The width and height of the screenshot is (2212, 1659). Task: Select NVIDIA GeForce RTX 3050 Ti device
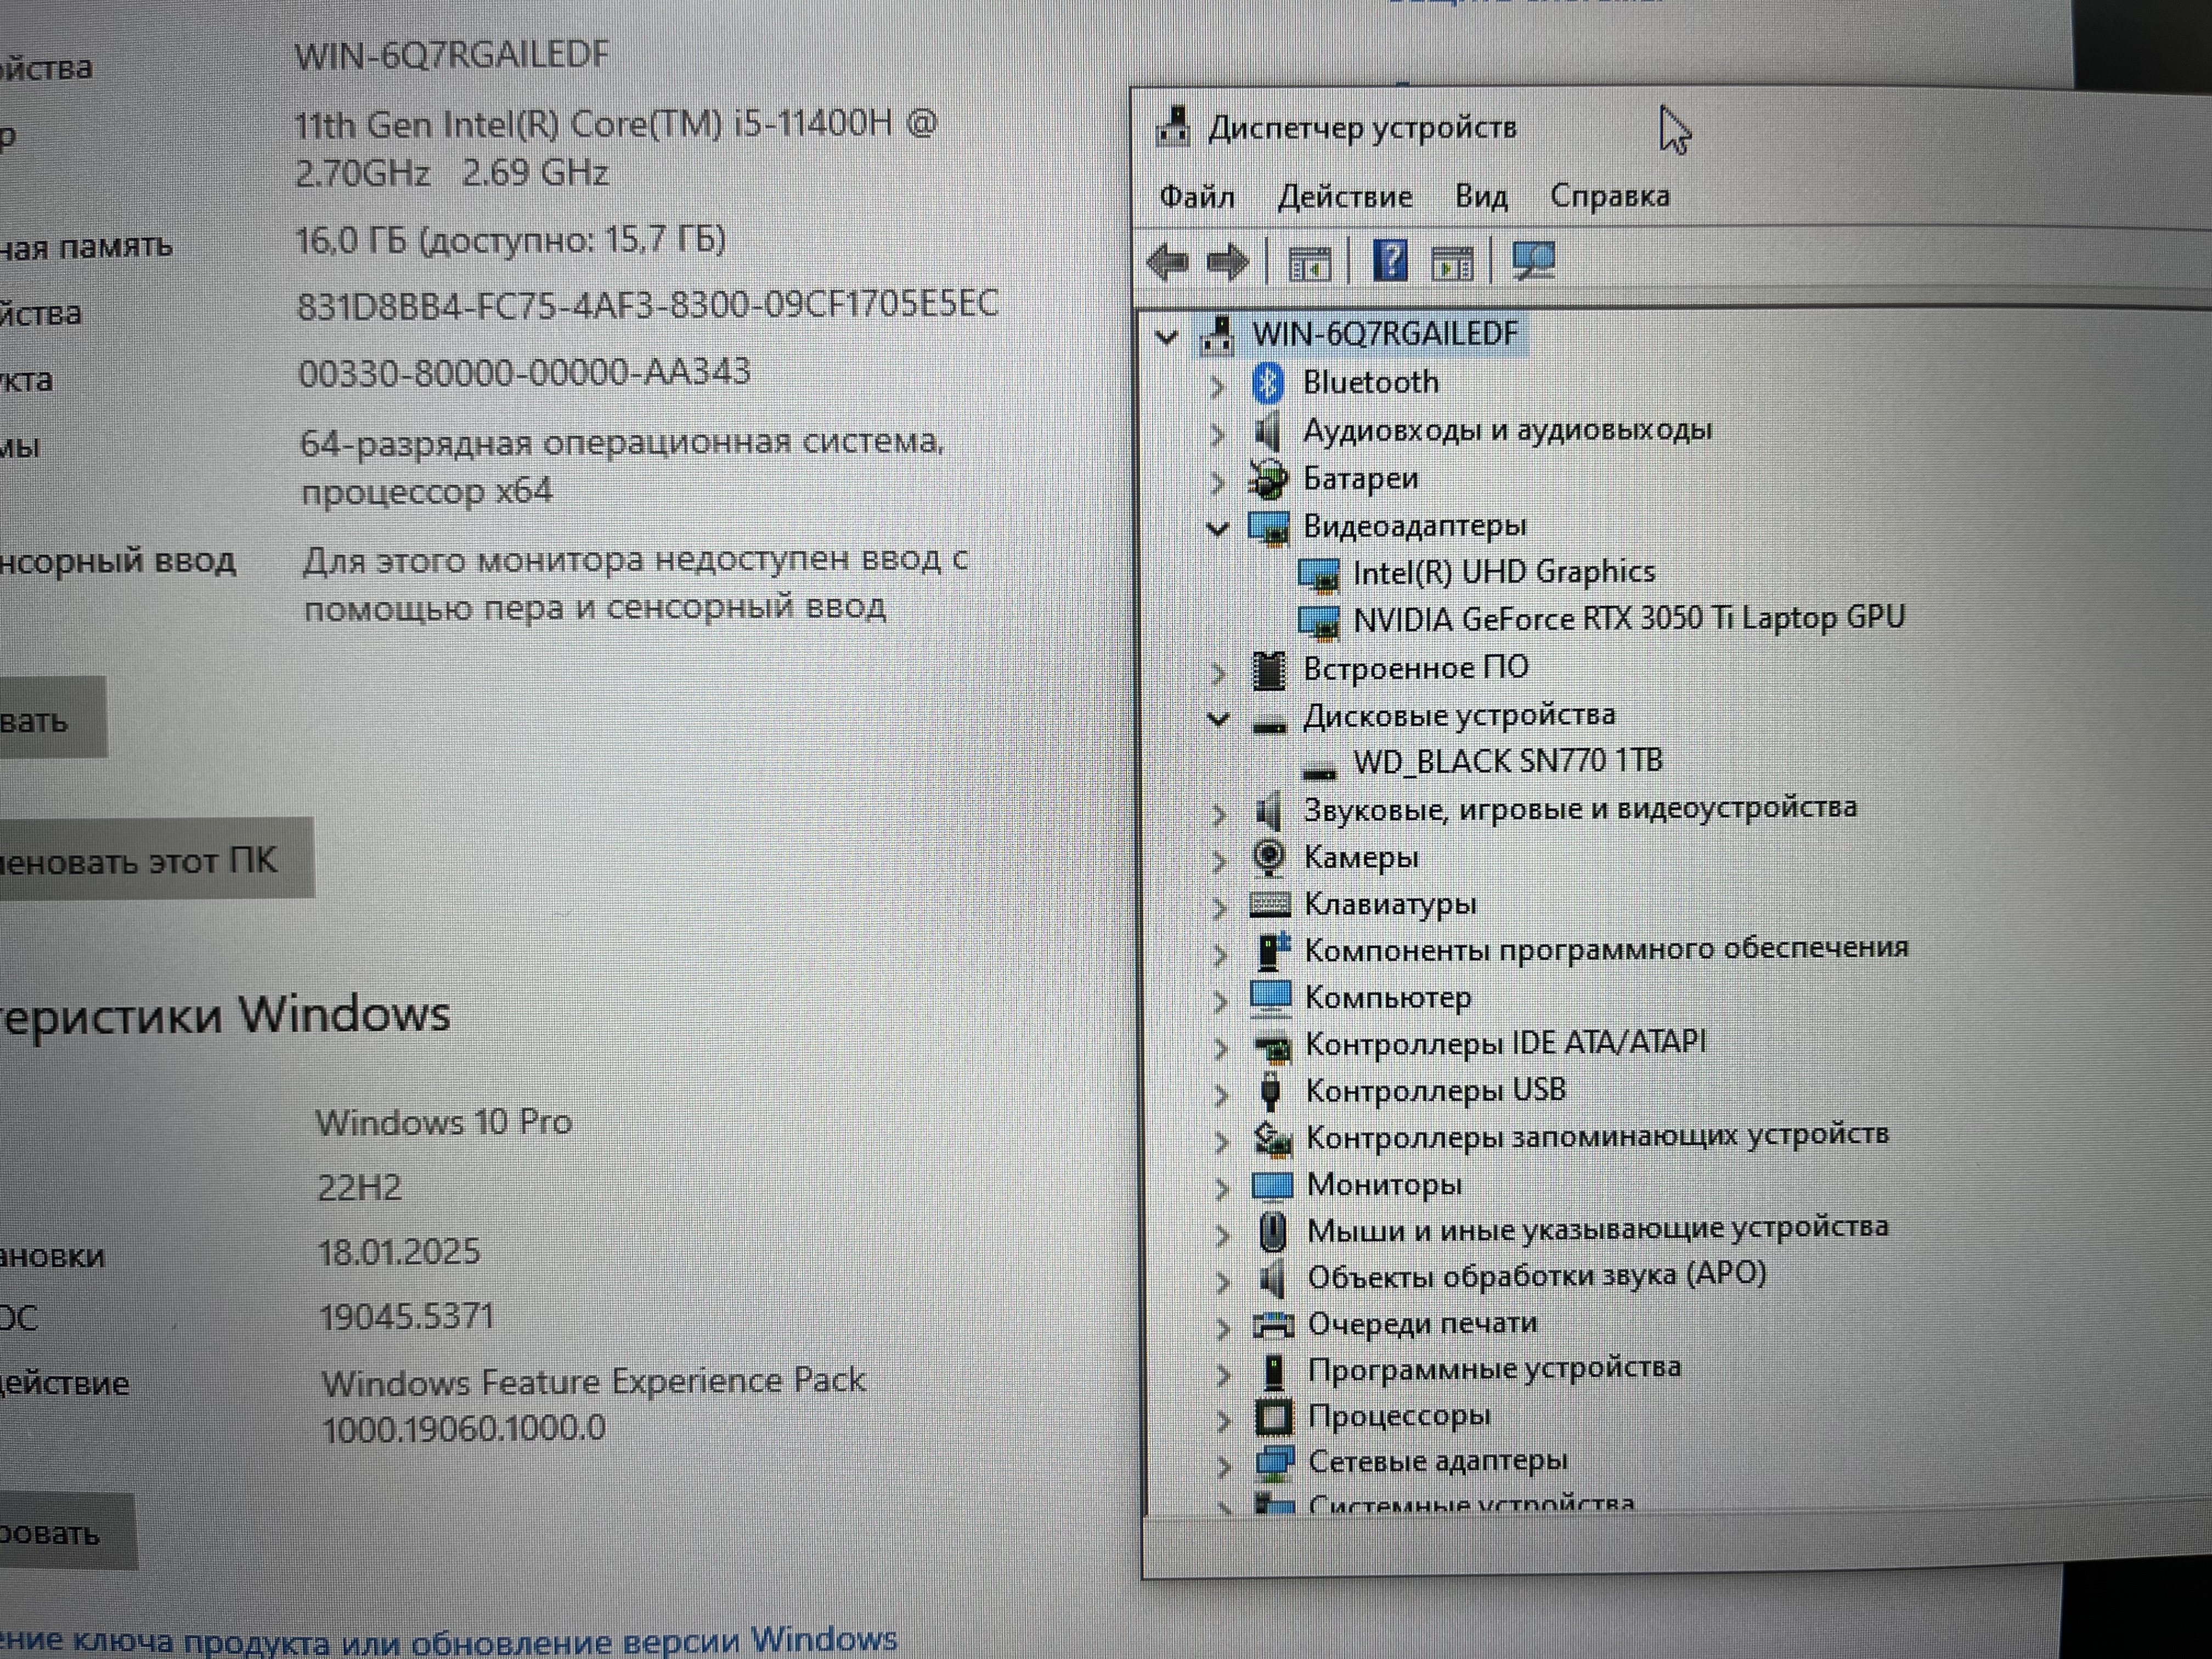[x=1627, y=619]
